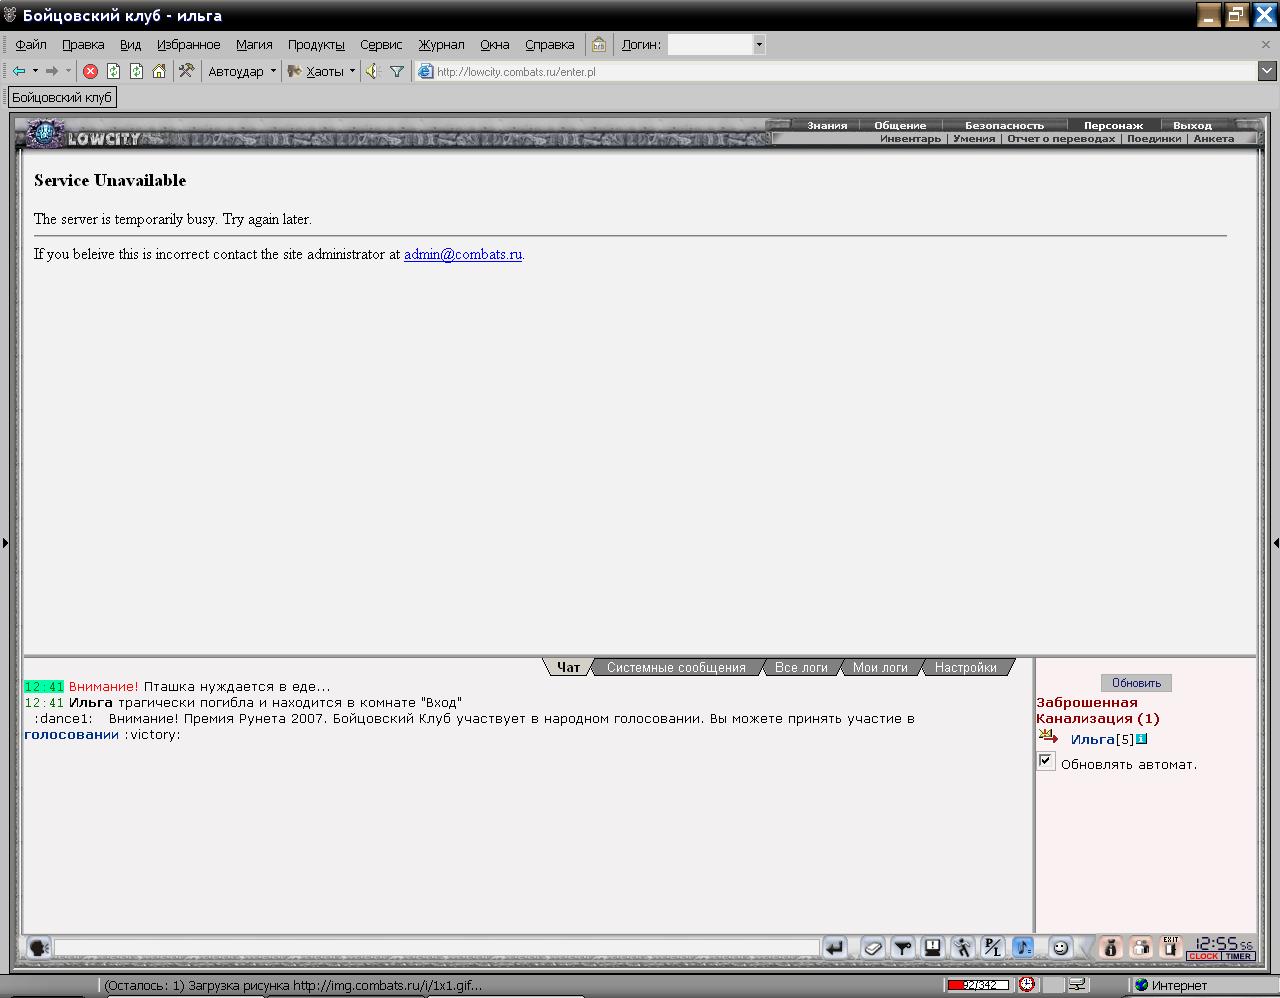Viewport: 1280px width, 998px height.
Task: Select the Бойцовский клуб browser tab
Action: [62, 98]
